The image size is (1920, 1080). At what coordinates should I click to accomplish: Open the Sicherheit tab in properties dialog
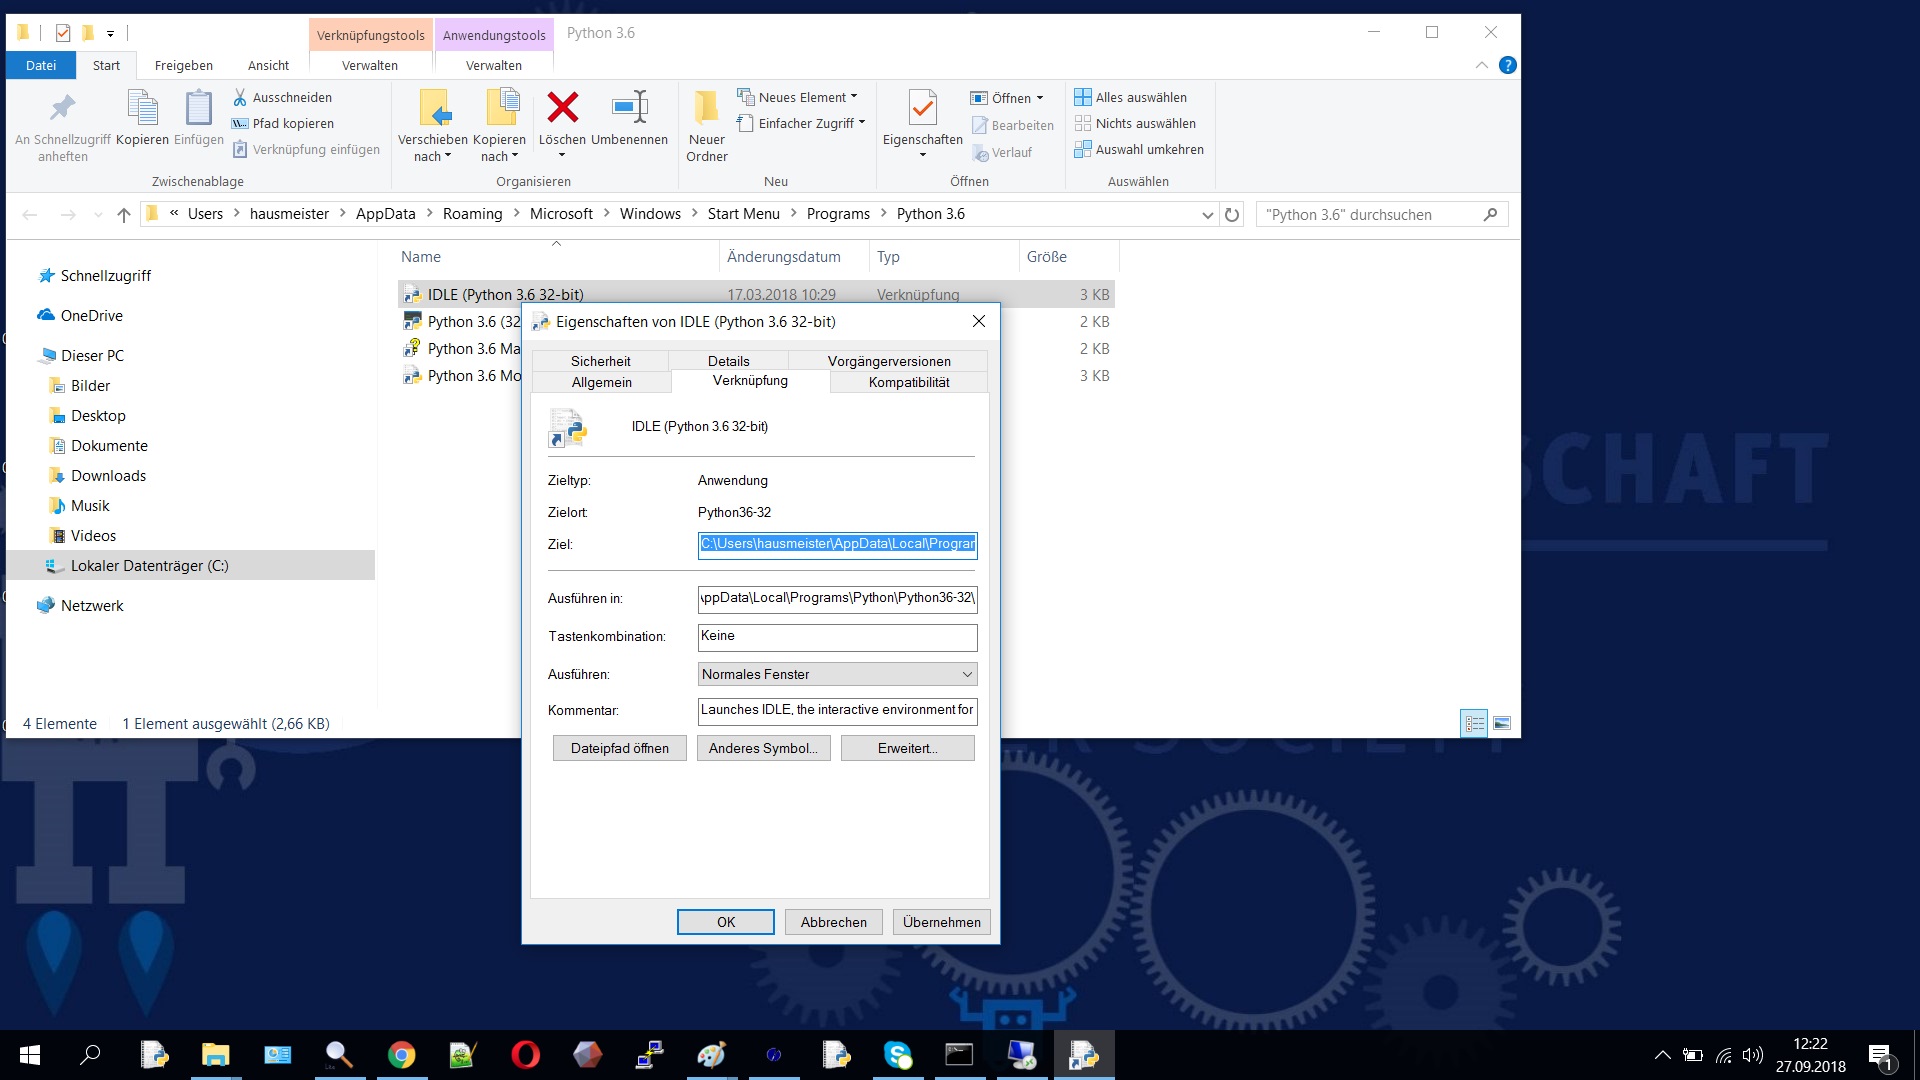coord(600,361)
